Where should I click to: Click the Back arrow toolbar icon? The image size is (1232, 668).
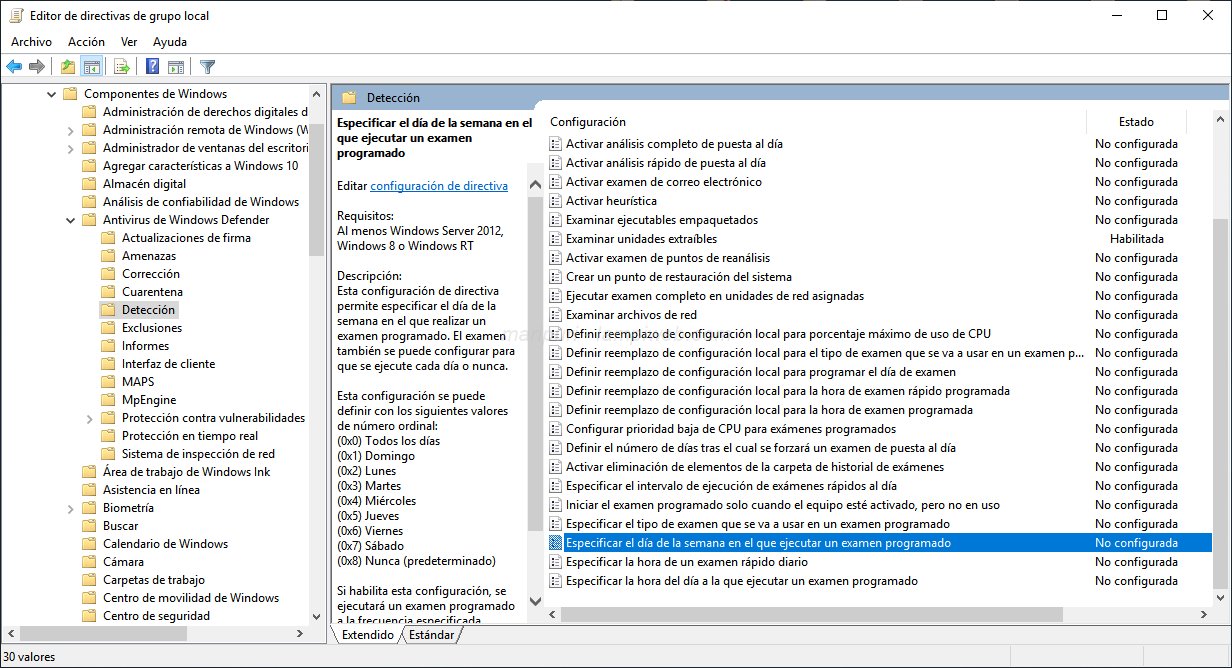click(14, 67)
